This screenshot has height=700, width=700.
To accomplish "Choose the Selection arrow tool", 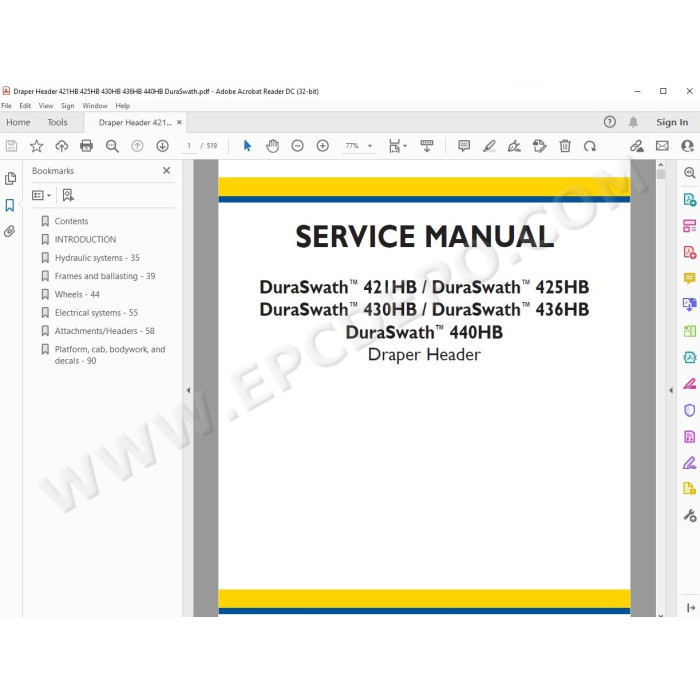I will [247, 146].
